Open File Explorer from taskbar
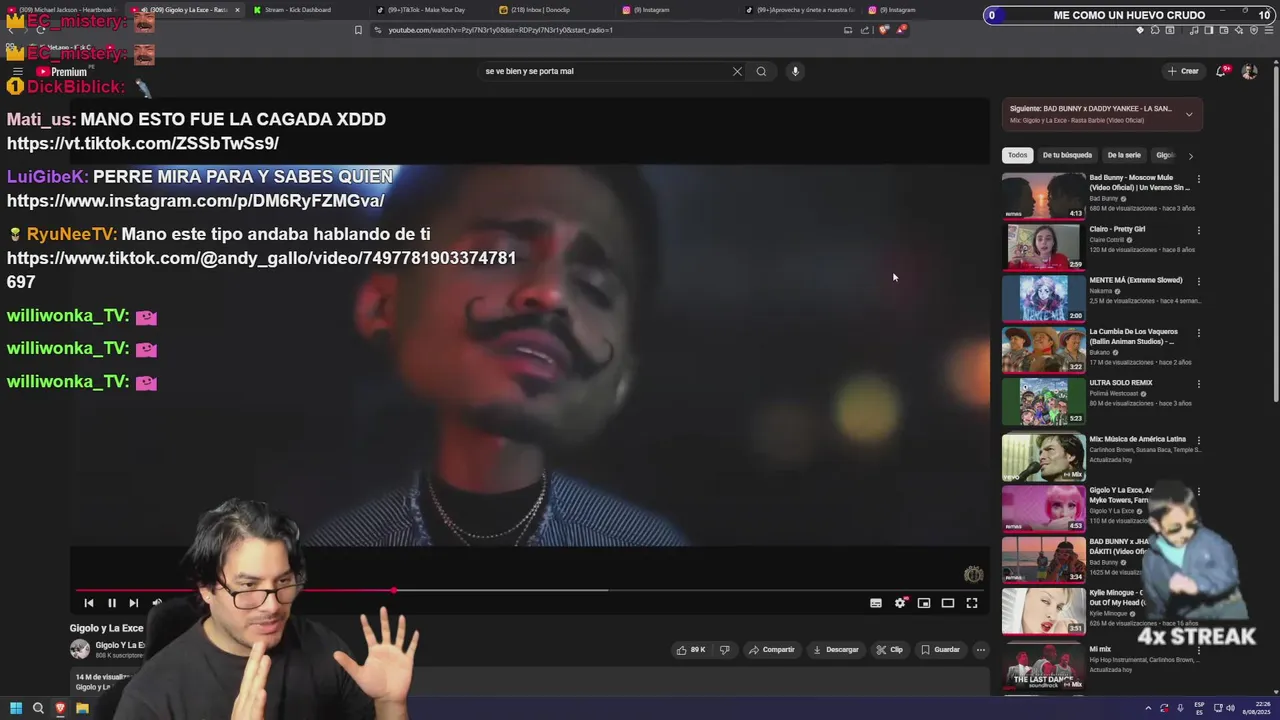The width and height of the screenshot is (1280, 720). [82, 708]
